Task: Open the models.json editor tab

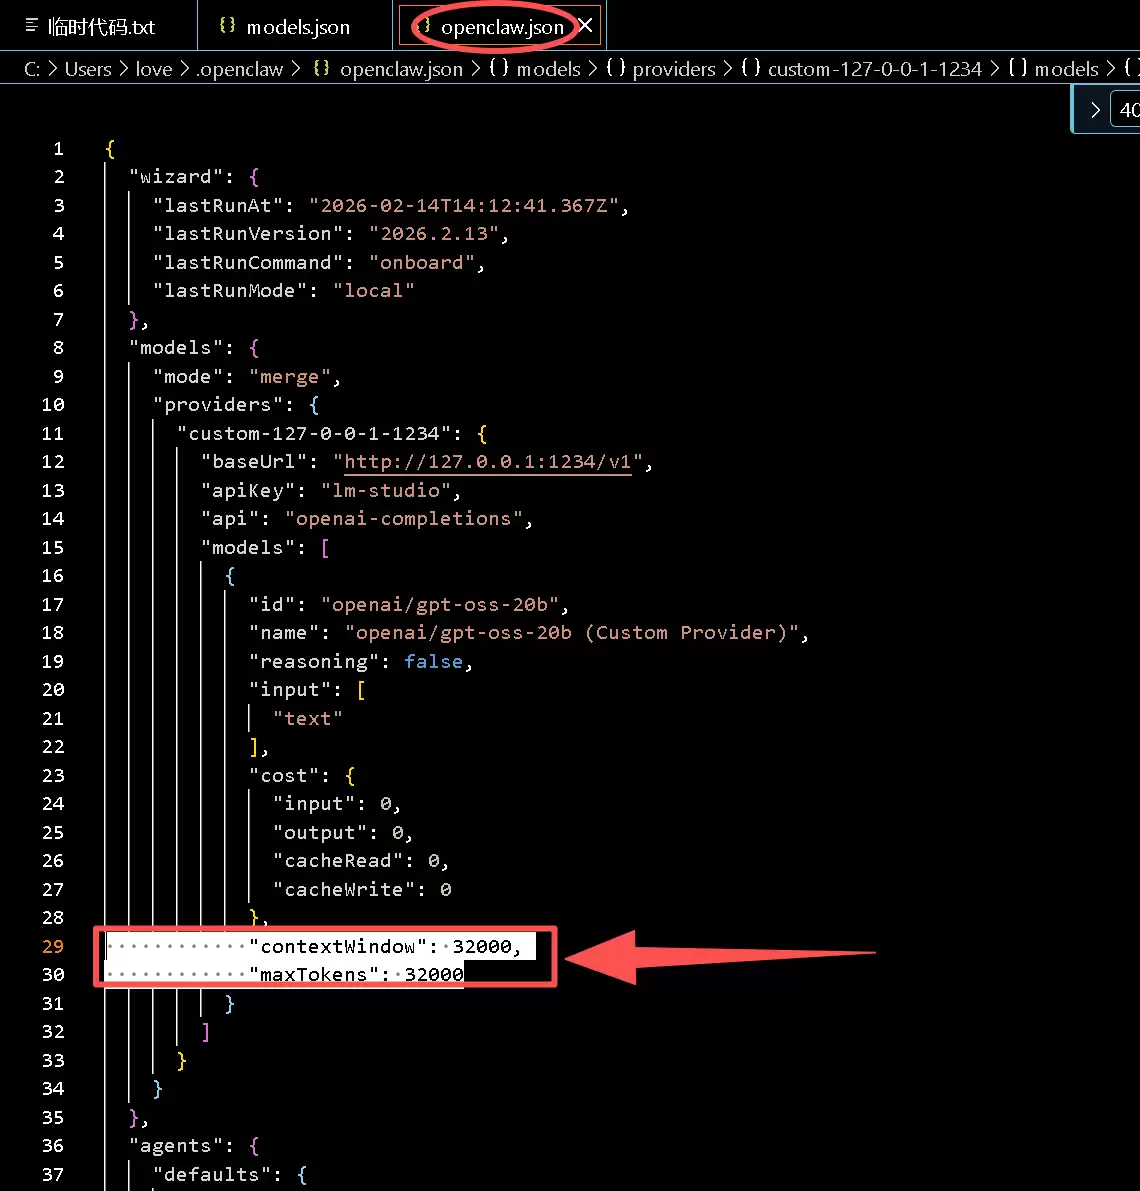Action: [298, 27]
